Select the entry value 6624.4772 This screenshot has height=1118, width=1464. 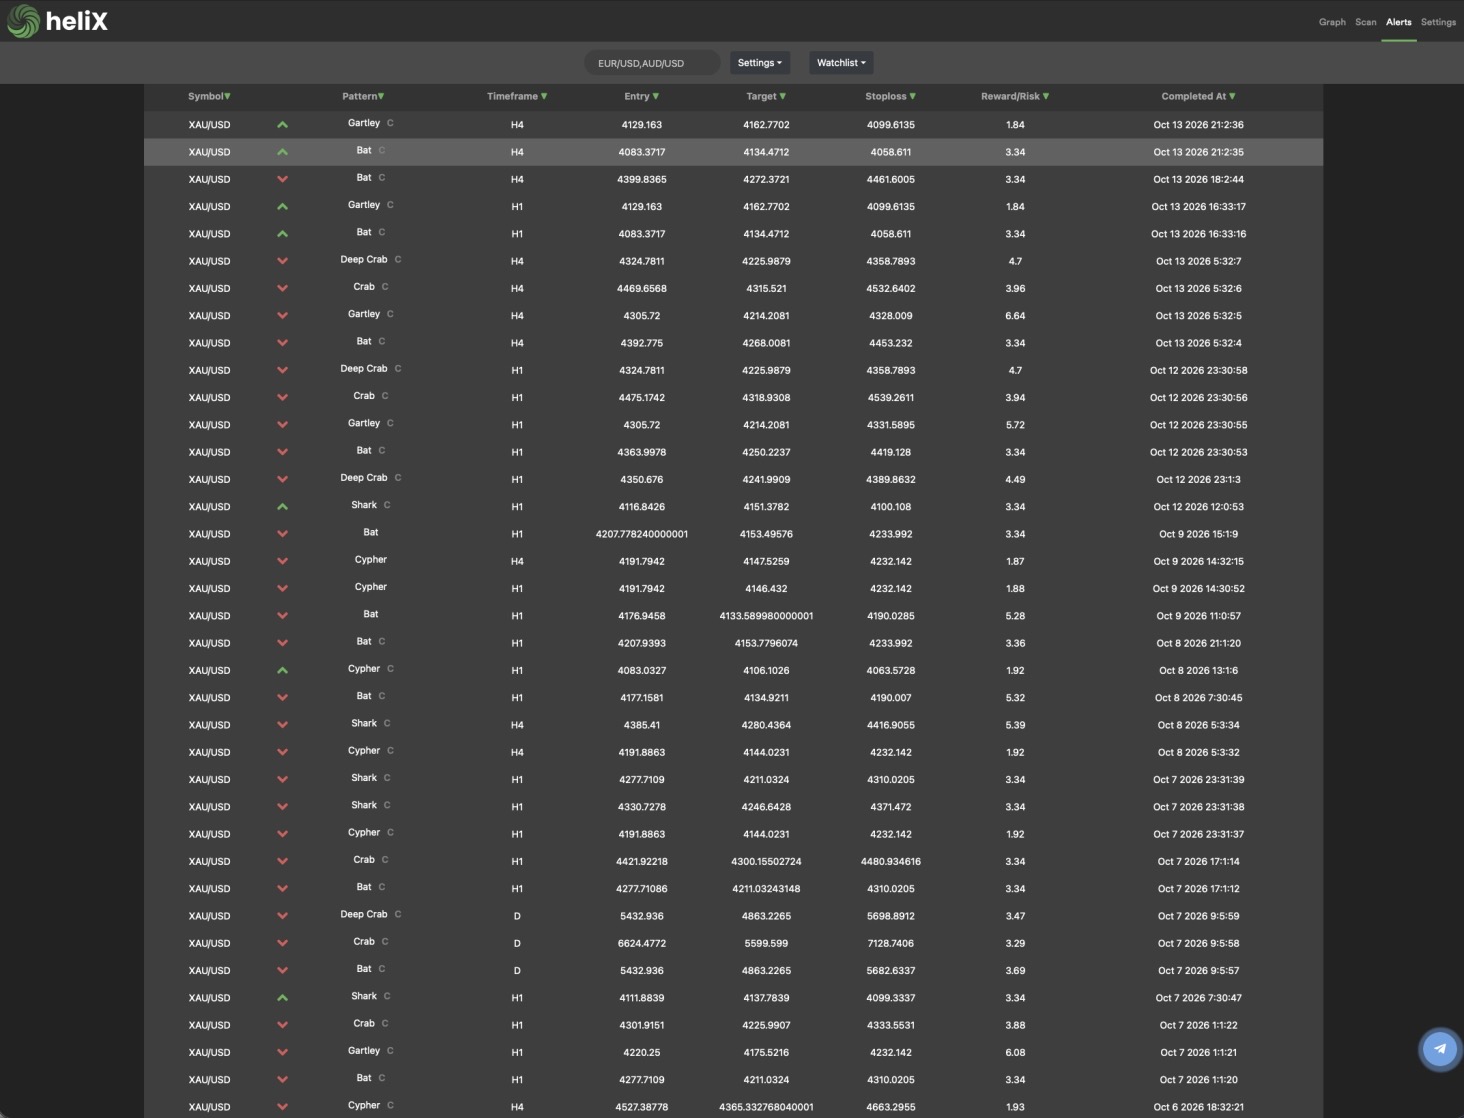(642, 944)
